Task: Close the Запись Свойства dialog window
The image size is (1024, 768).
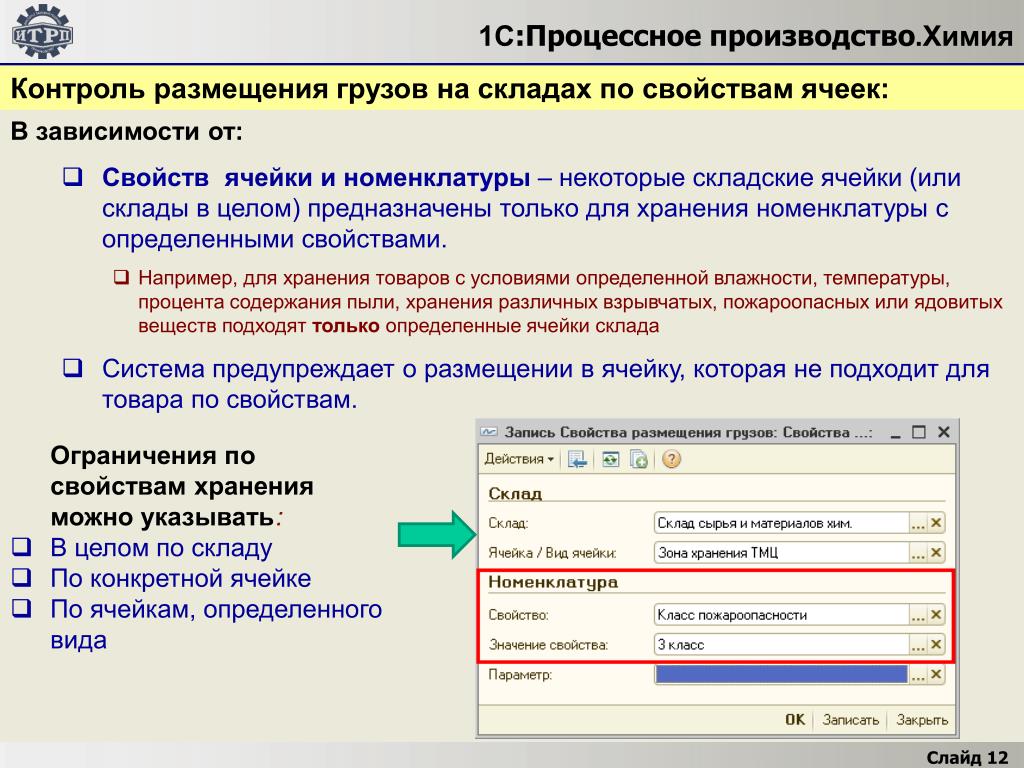Action: tap(943, 432)
